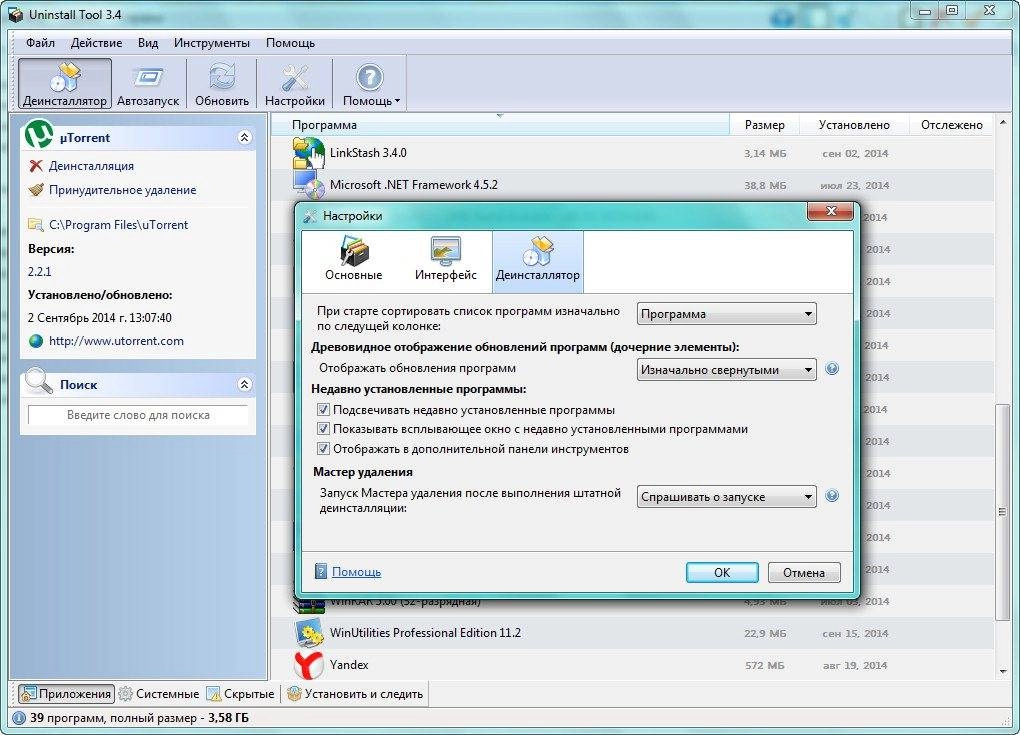This screenshot has width=1020, height=735.
Task: Click the globe icon beside utorrent.com link
Action: tap(36, 341)
